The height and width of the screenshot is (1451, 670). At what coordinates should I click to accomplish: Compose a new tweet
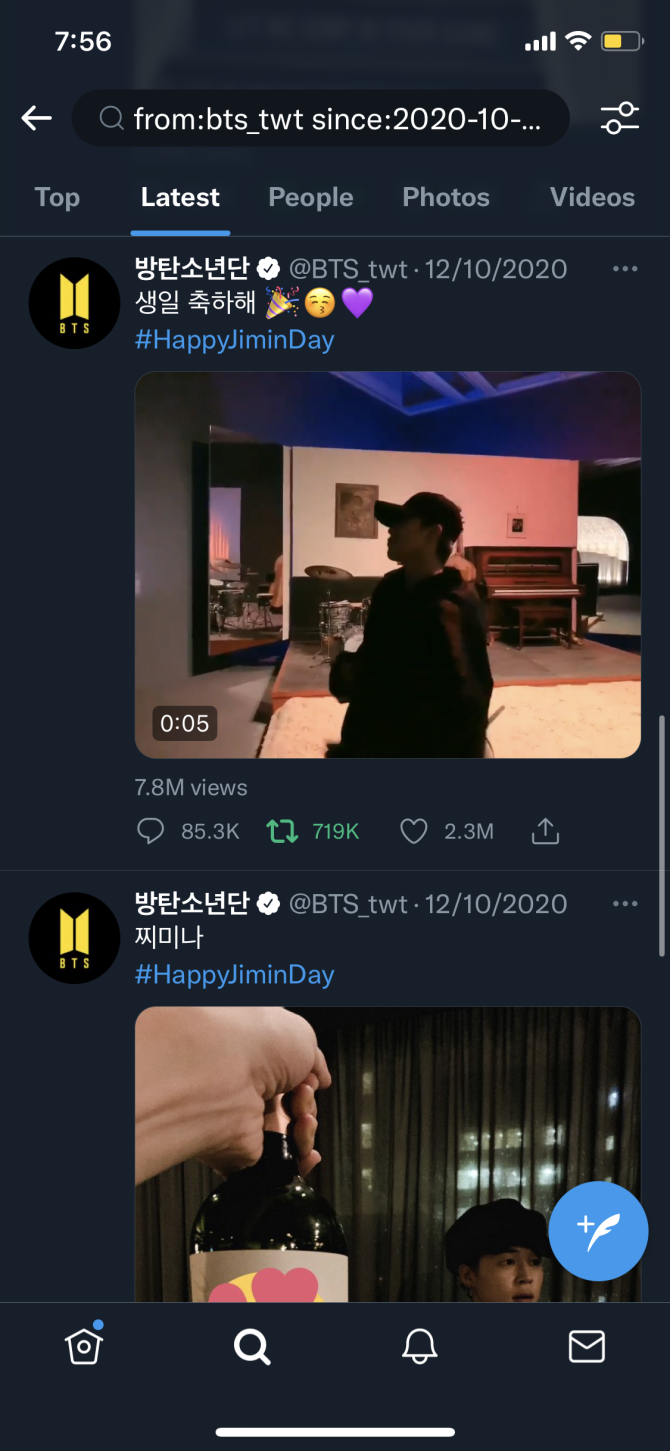(x=598, y=1231)
